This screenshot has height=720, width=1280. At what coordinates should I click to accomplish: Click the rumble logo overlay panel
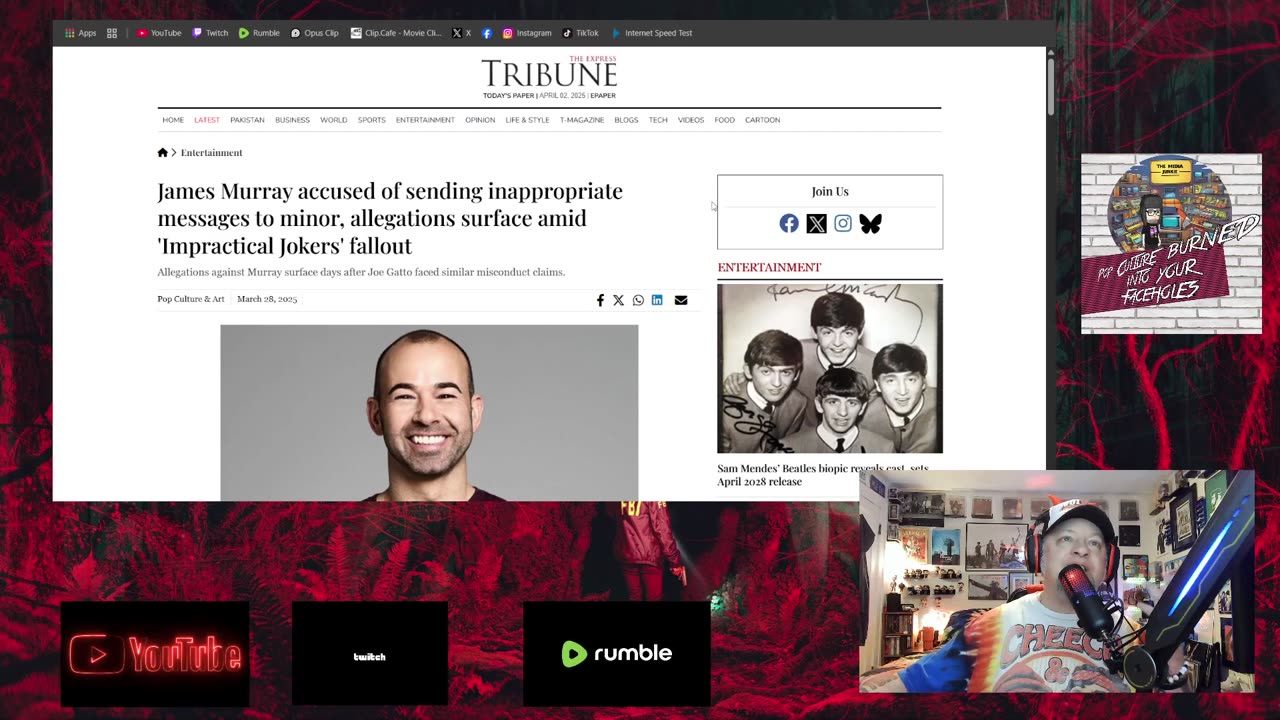[617, 654]
